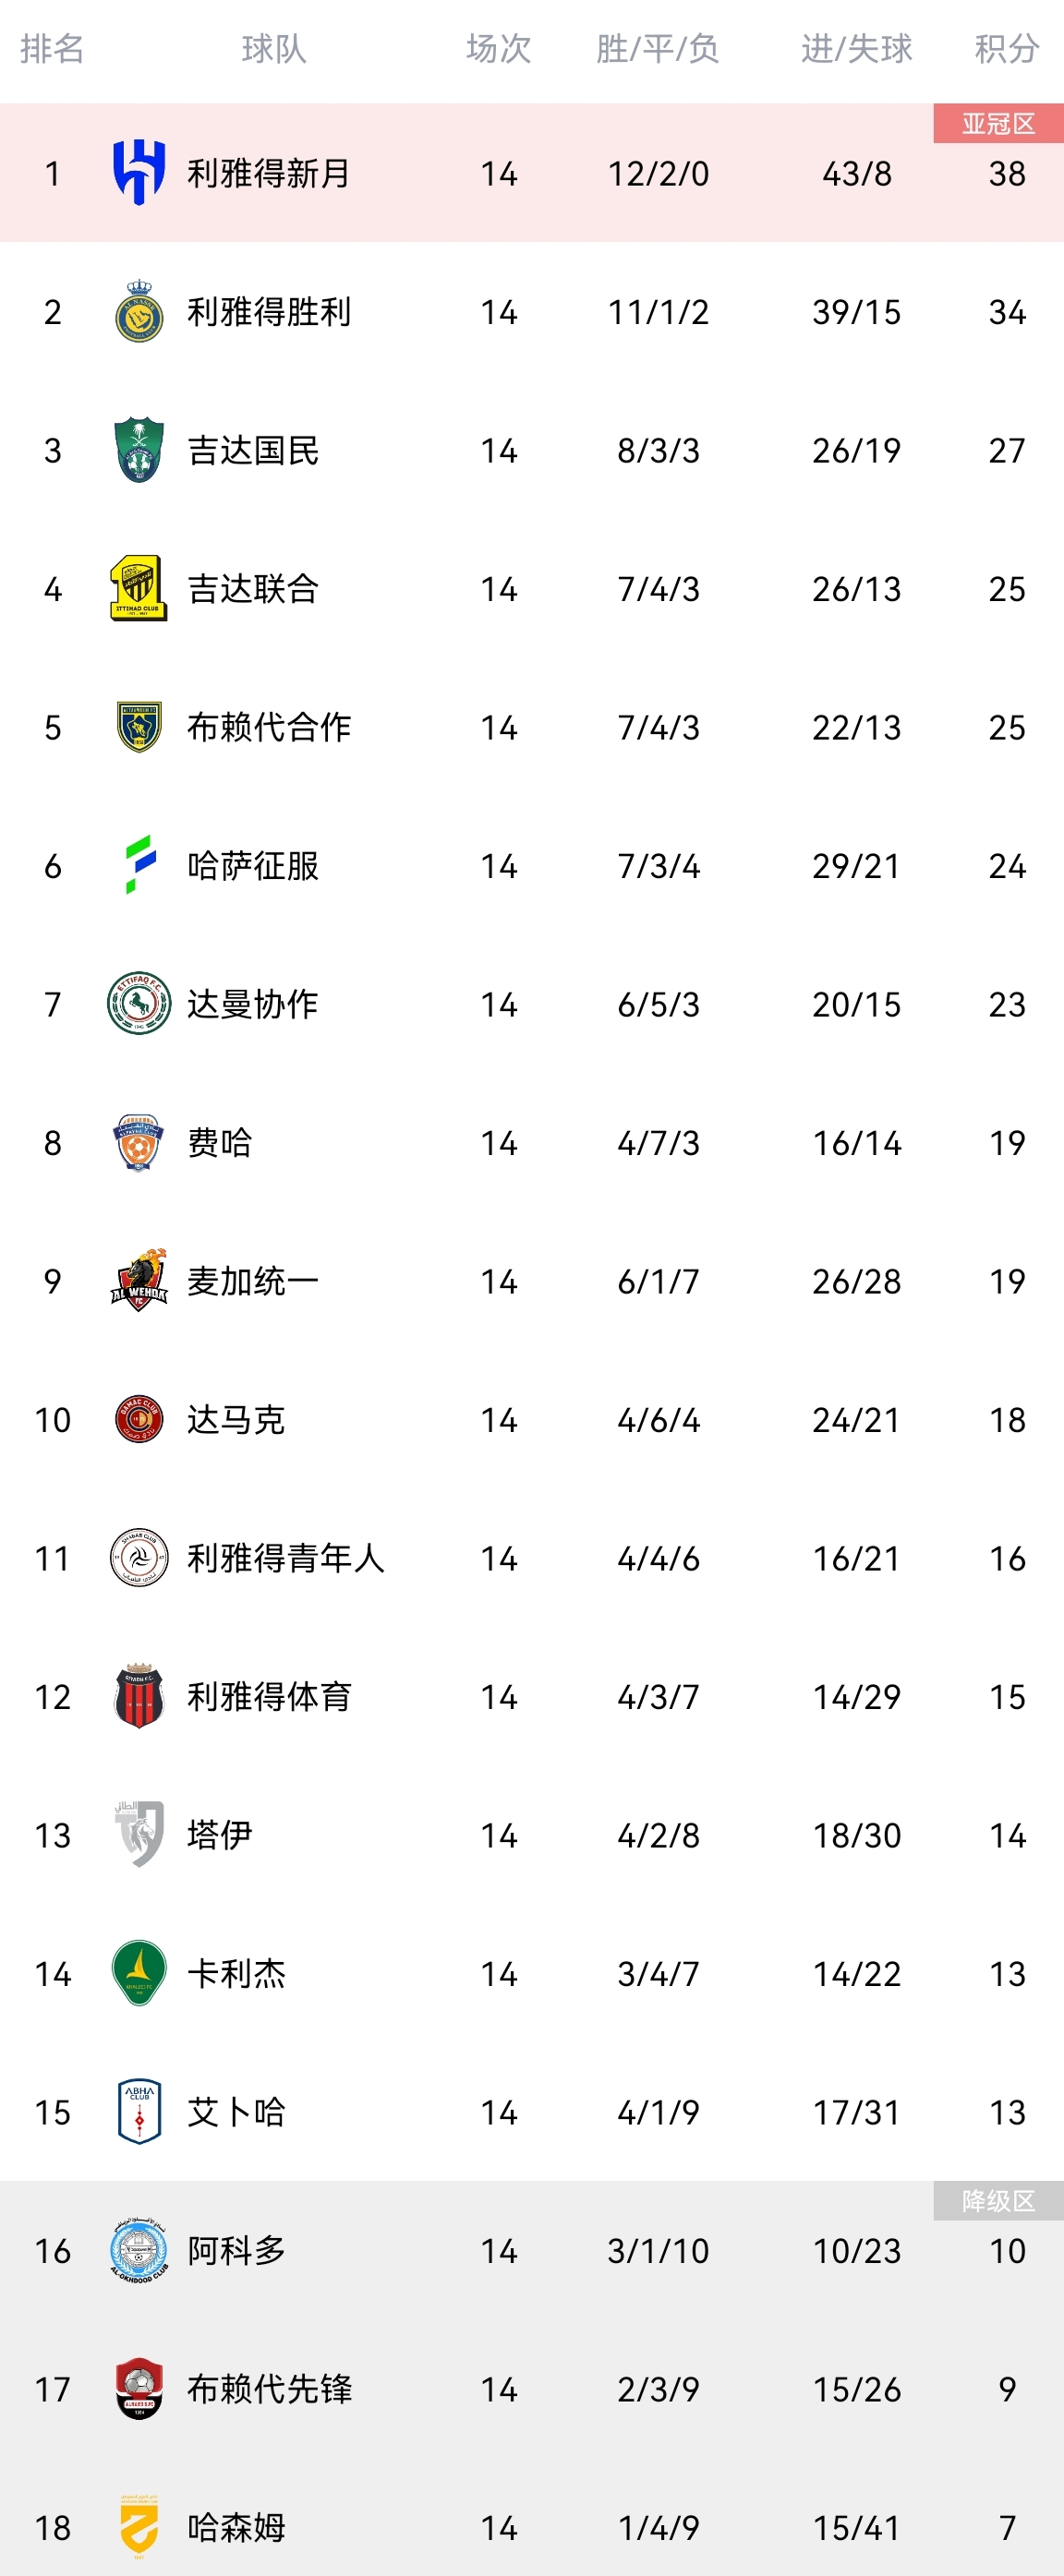Click the 哈萨征服 green-blue logo

tap(139, 865)
